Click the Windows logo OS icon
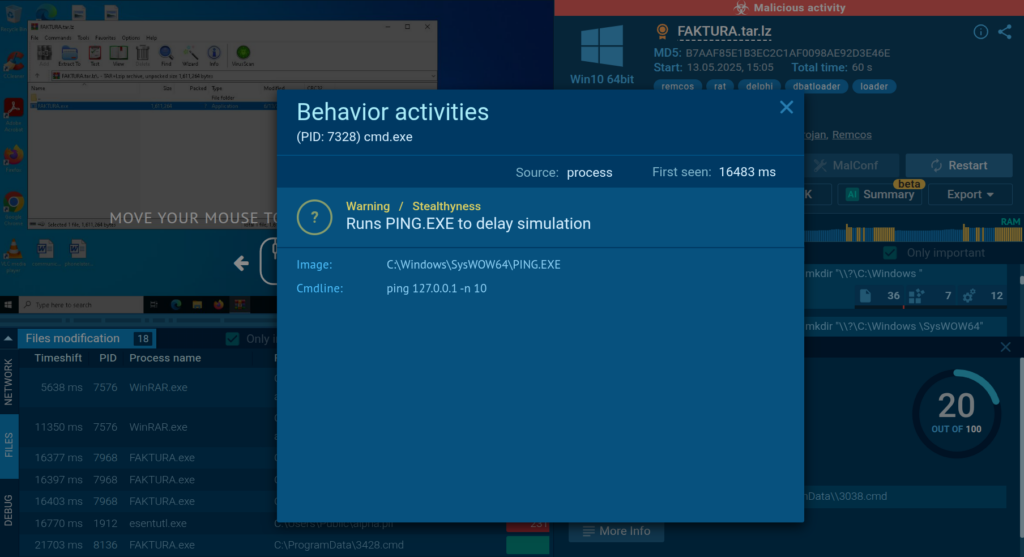 coord(601,46)
